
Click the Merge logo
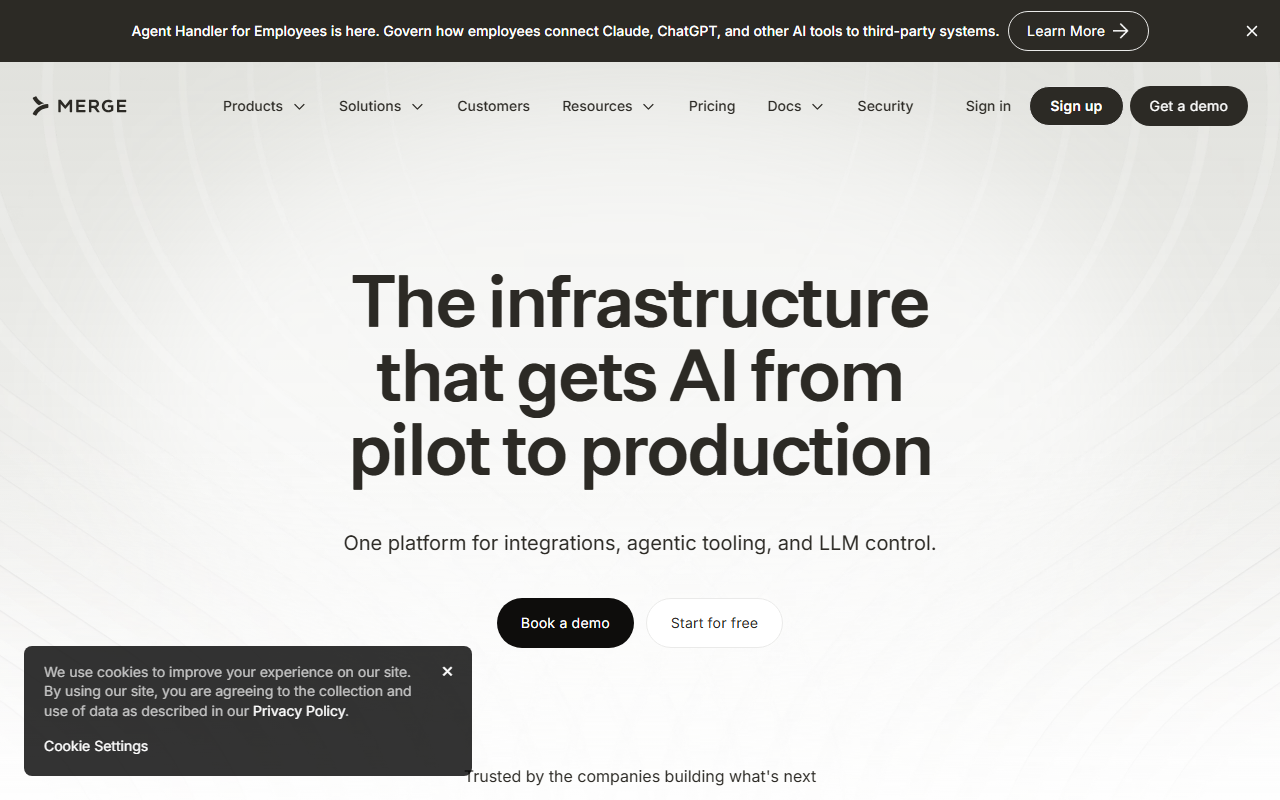tap(79, 106)
